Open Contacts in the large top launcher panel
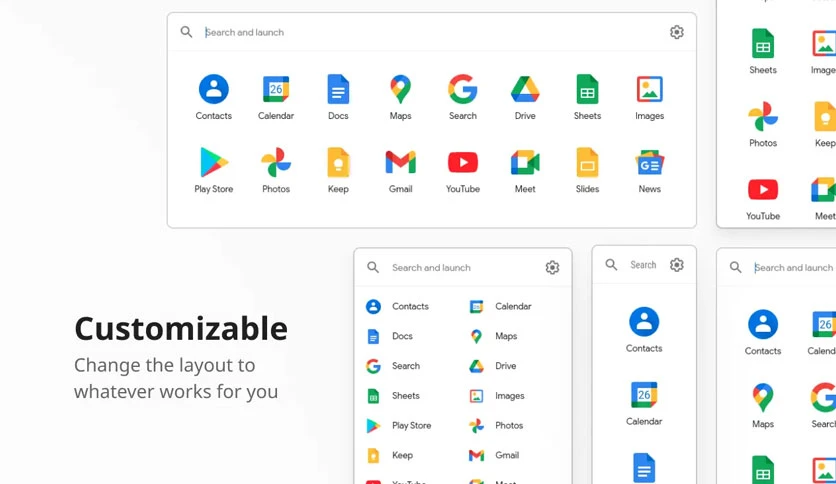This screenshot has width=836, height=484. [214, 98]
